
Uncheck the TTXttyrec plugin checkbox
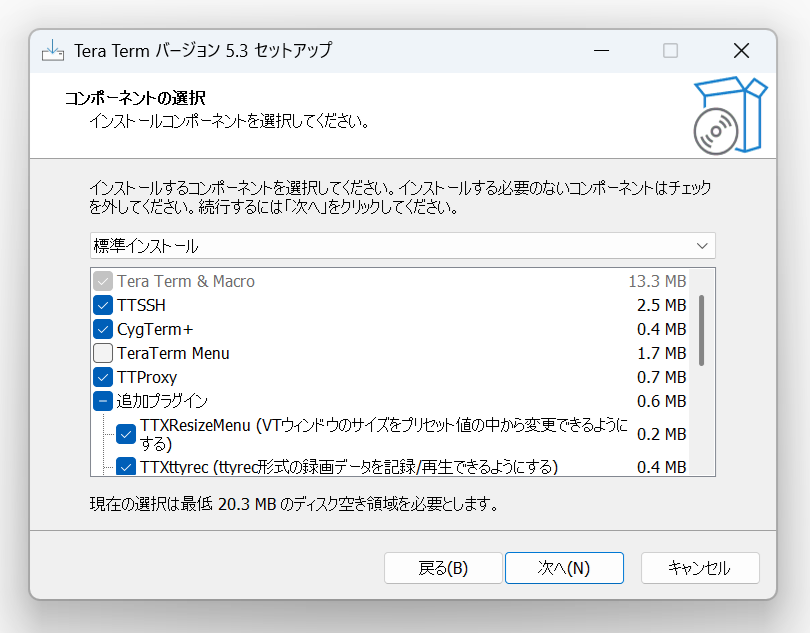(x=126, y=467)
